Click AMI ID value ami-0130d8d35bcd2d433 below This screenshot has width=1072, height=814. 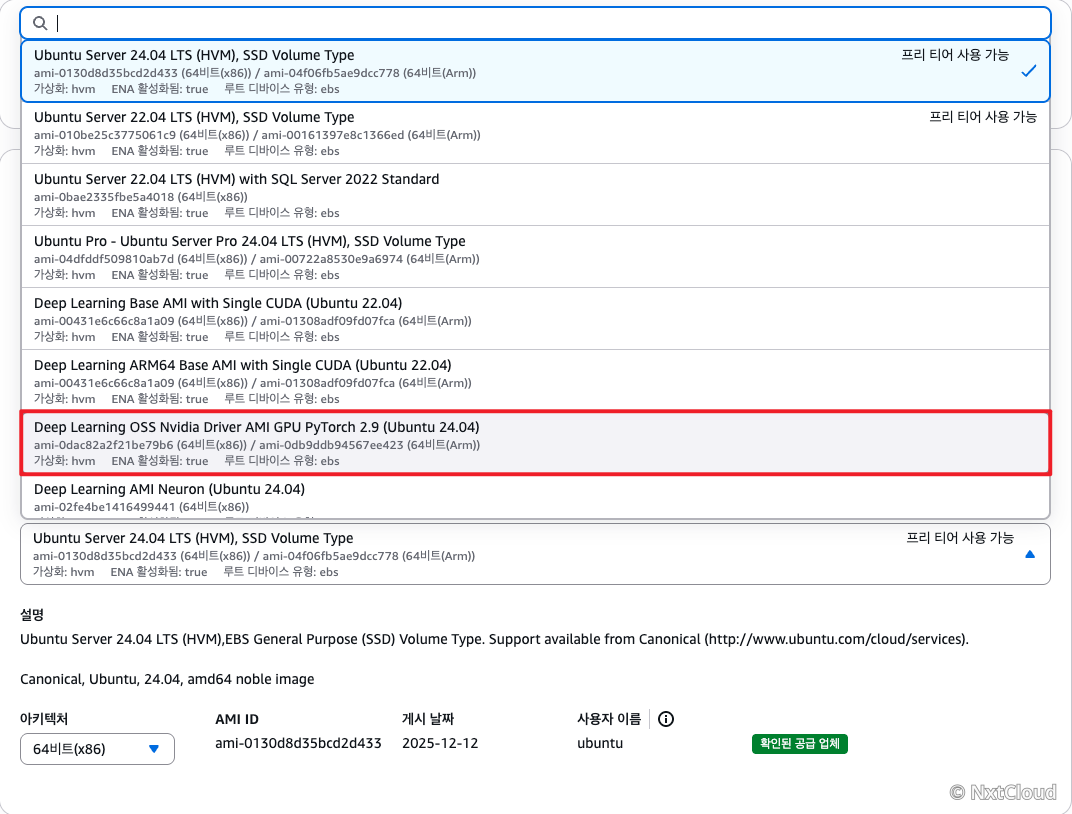pyautogui.click(x=298, y=743)
